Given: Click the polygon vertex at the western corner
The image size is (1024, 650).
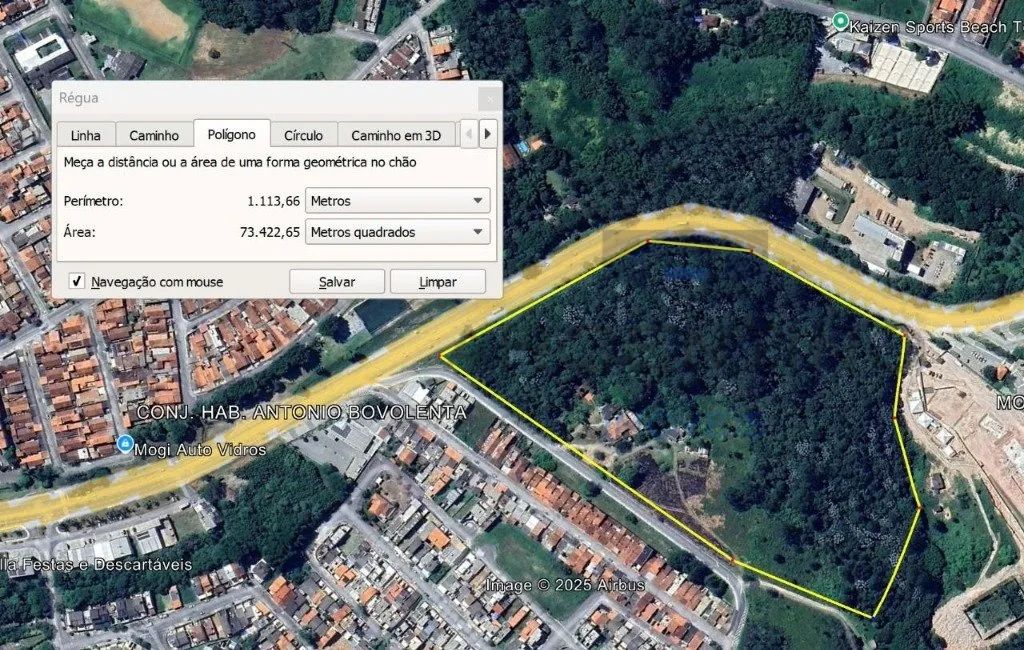Looking at the screenshot, I should point(442,356).
